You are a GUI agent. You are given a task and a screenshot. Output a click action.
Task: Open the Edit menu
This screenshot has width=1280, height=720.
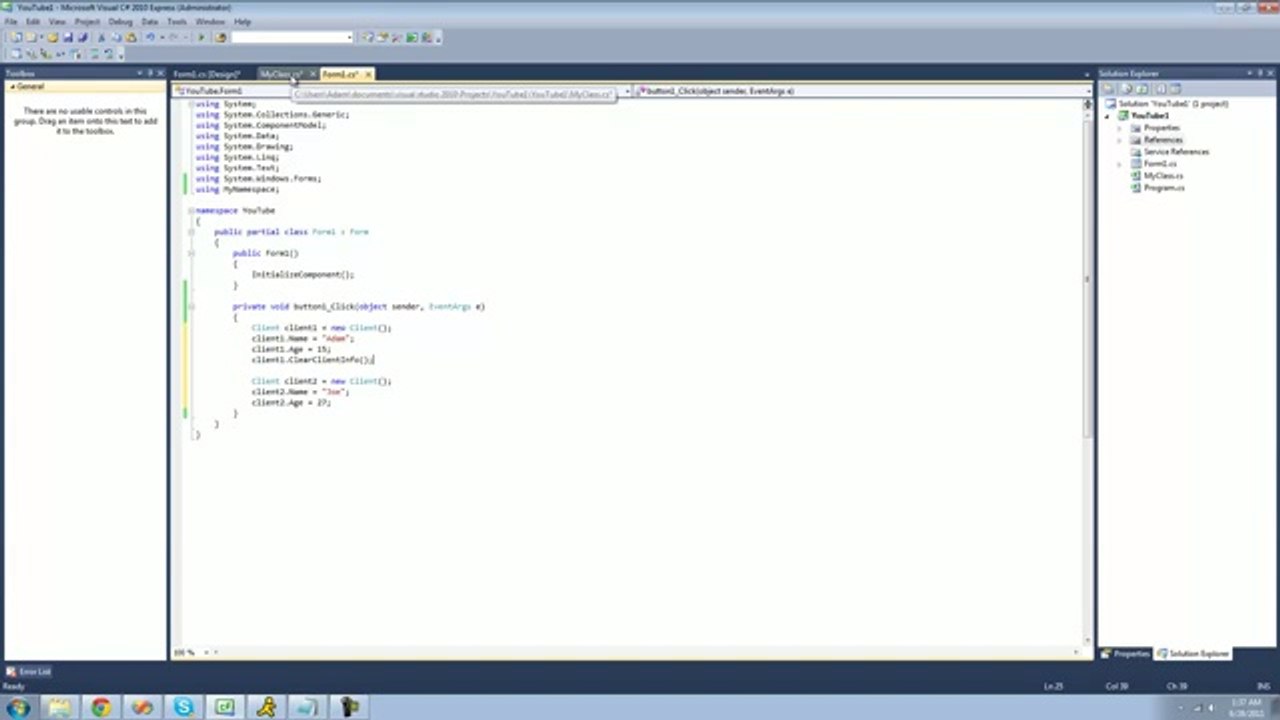pyautogui.click(x=33, y=21)
